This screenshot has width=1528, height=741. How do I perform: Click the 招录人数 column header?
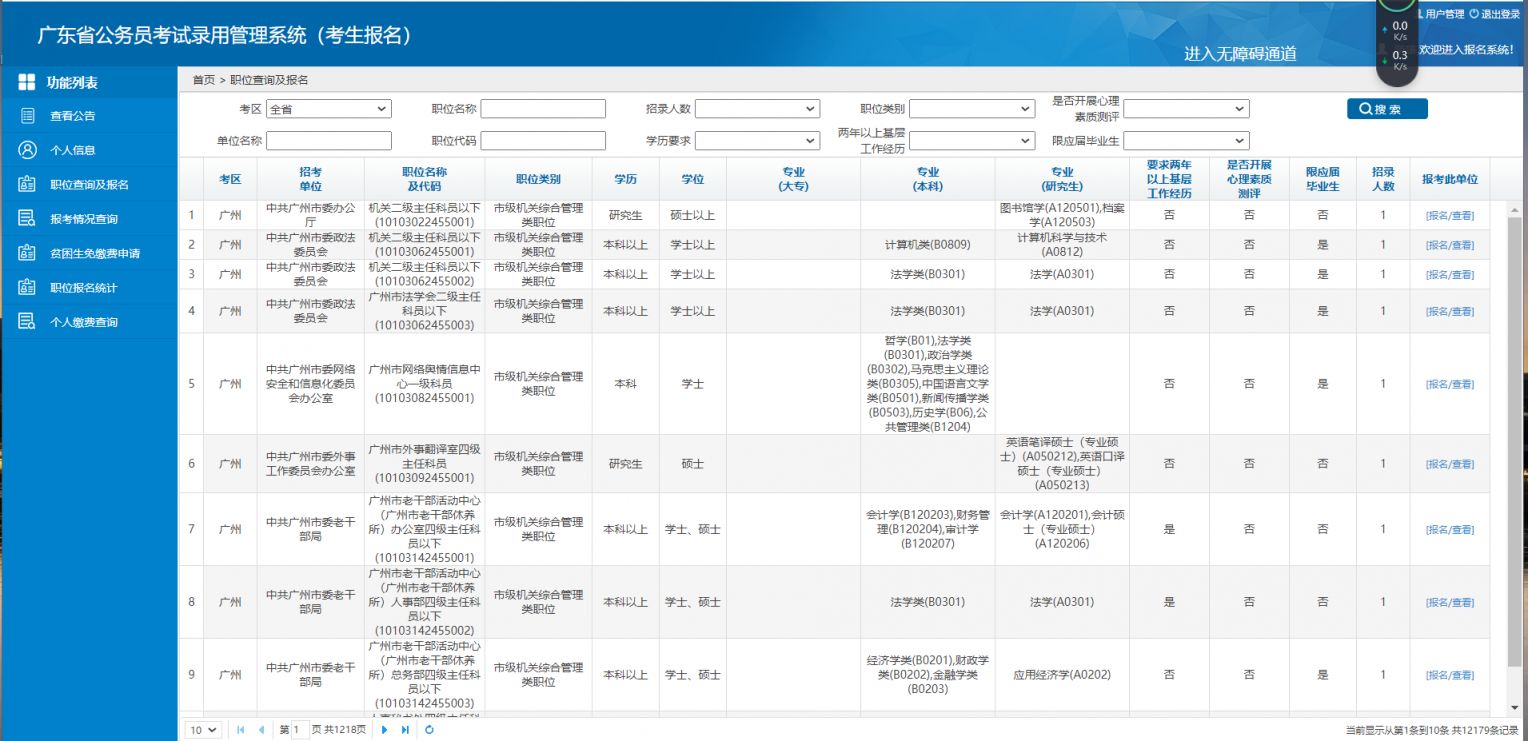pos(1383,179)
